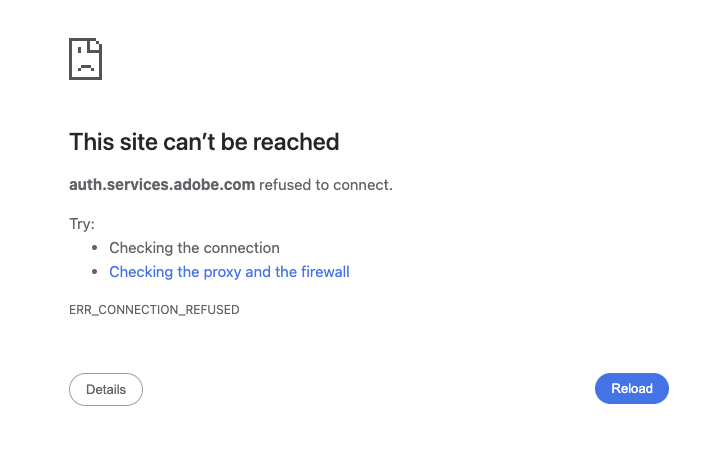Image resolution: width=726 pixels, height=451 pixels.
Task: Click the sad face inside the page icon
Action: click(x=84, y=66)
